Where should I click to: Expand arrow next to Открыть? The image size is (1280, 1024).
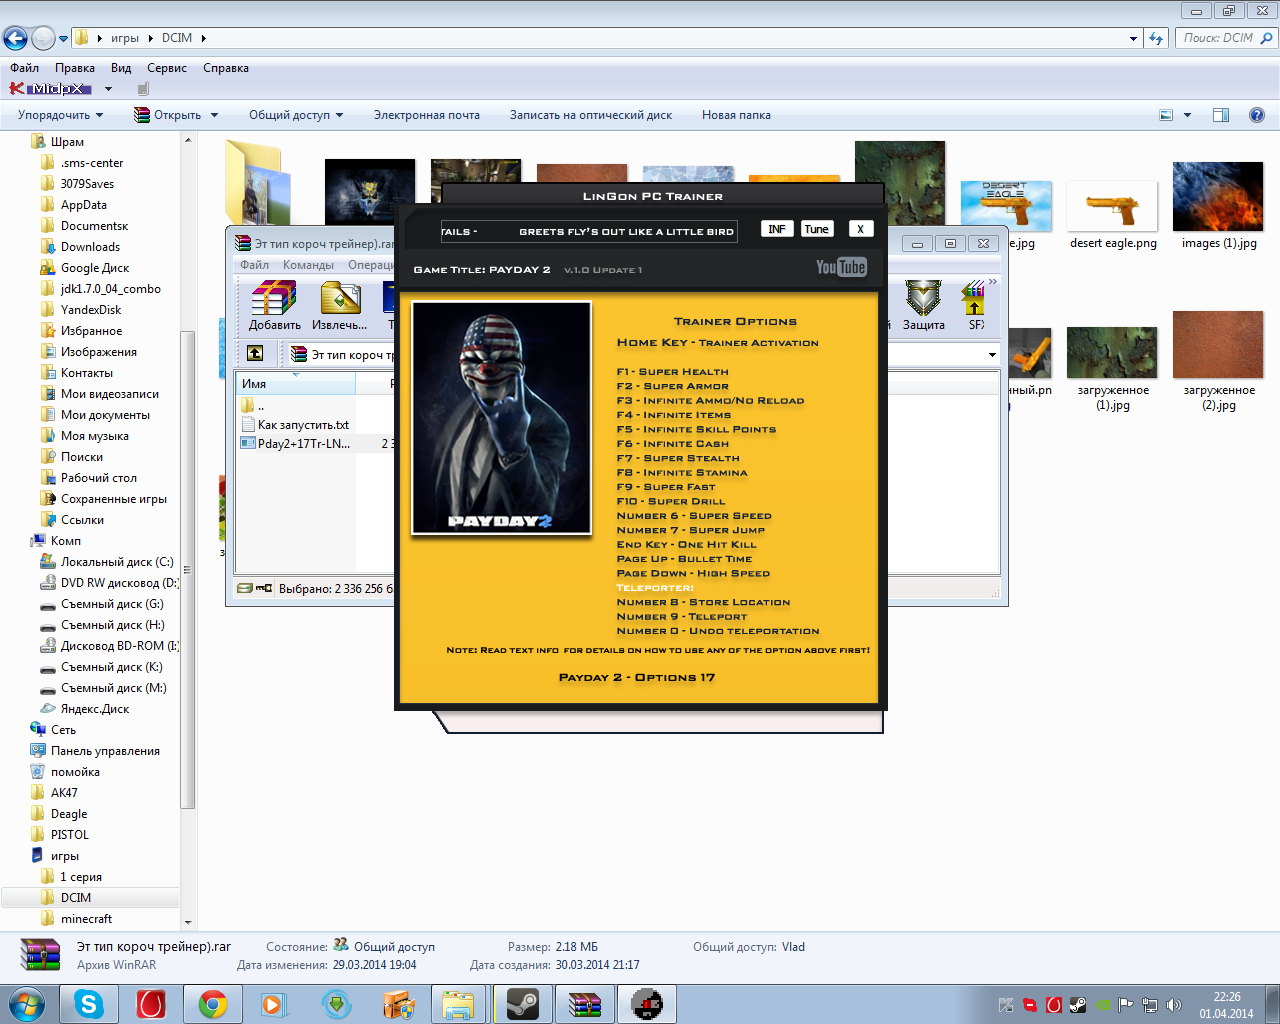(214, 115)
